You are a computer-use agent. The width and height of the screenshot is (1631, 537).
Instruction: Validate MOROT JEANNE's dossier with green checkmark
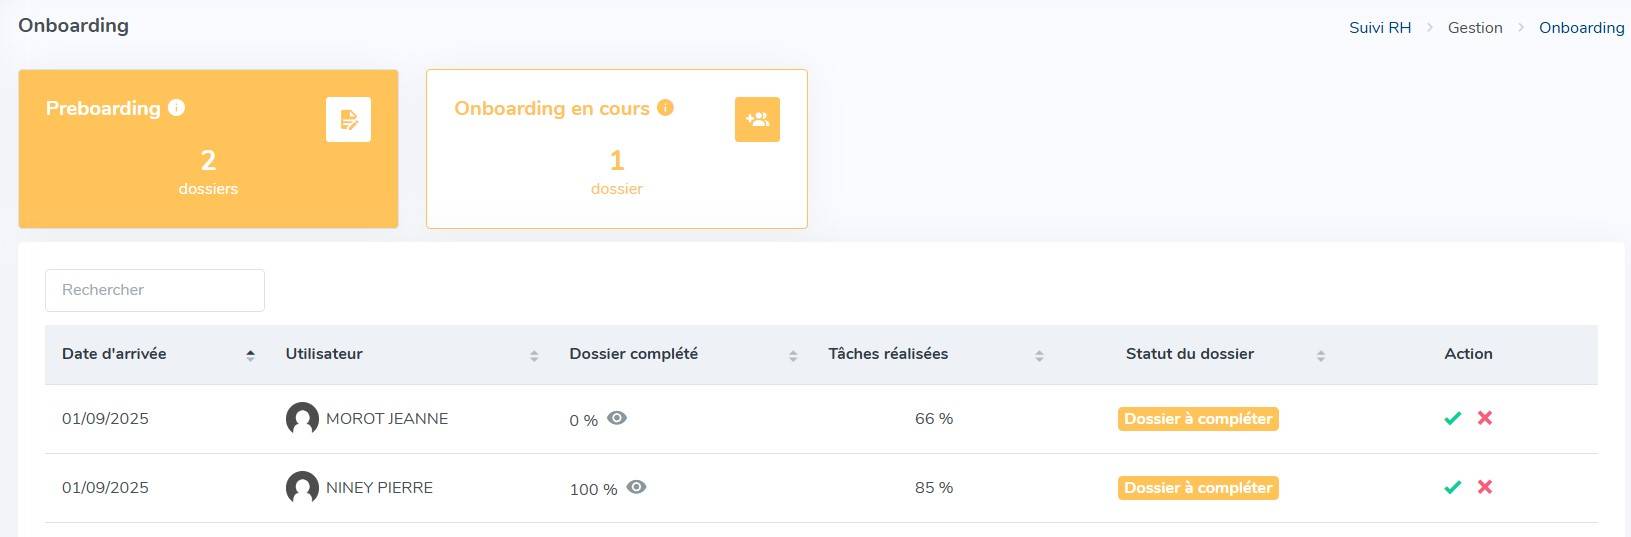[x=1453, y=418]
